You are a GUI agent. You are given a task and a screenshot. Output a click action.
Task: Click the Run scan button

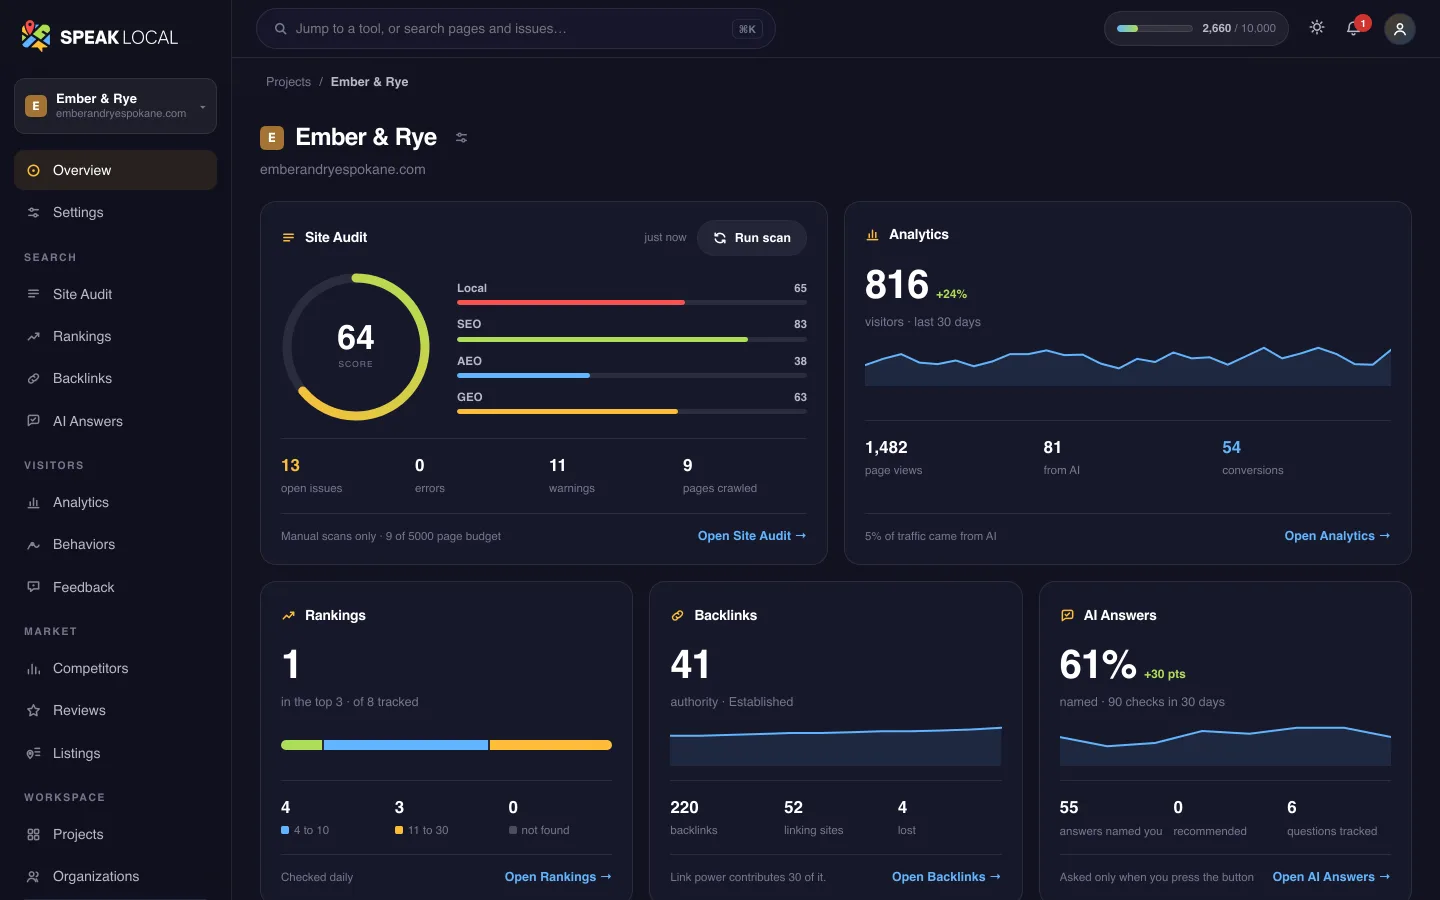(752, 238)
